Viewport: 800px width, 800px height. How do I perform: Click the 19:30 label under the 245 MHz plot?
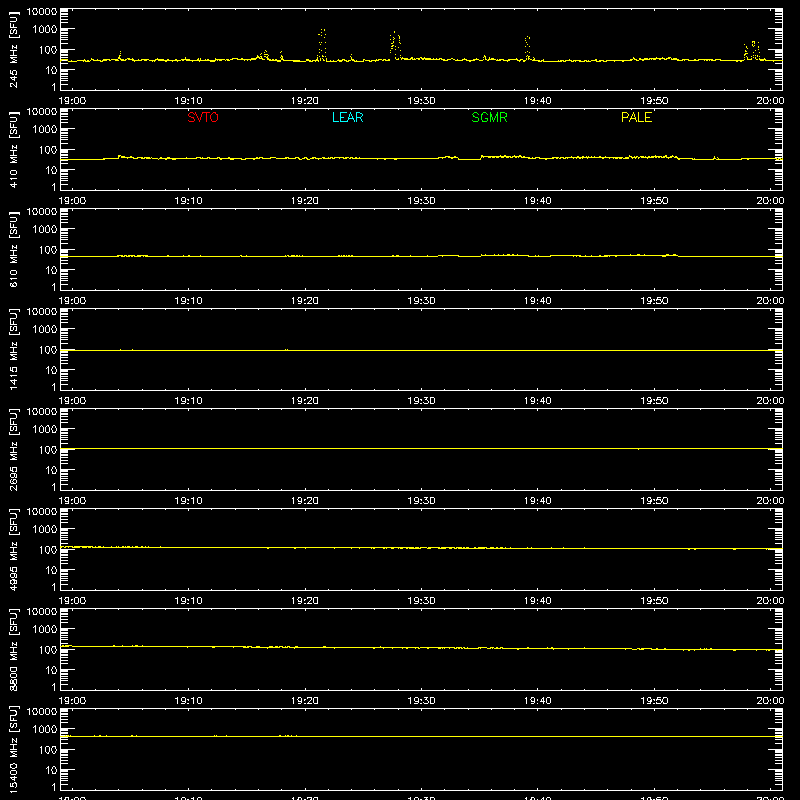click(x=421, y=101)
